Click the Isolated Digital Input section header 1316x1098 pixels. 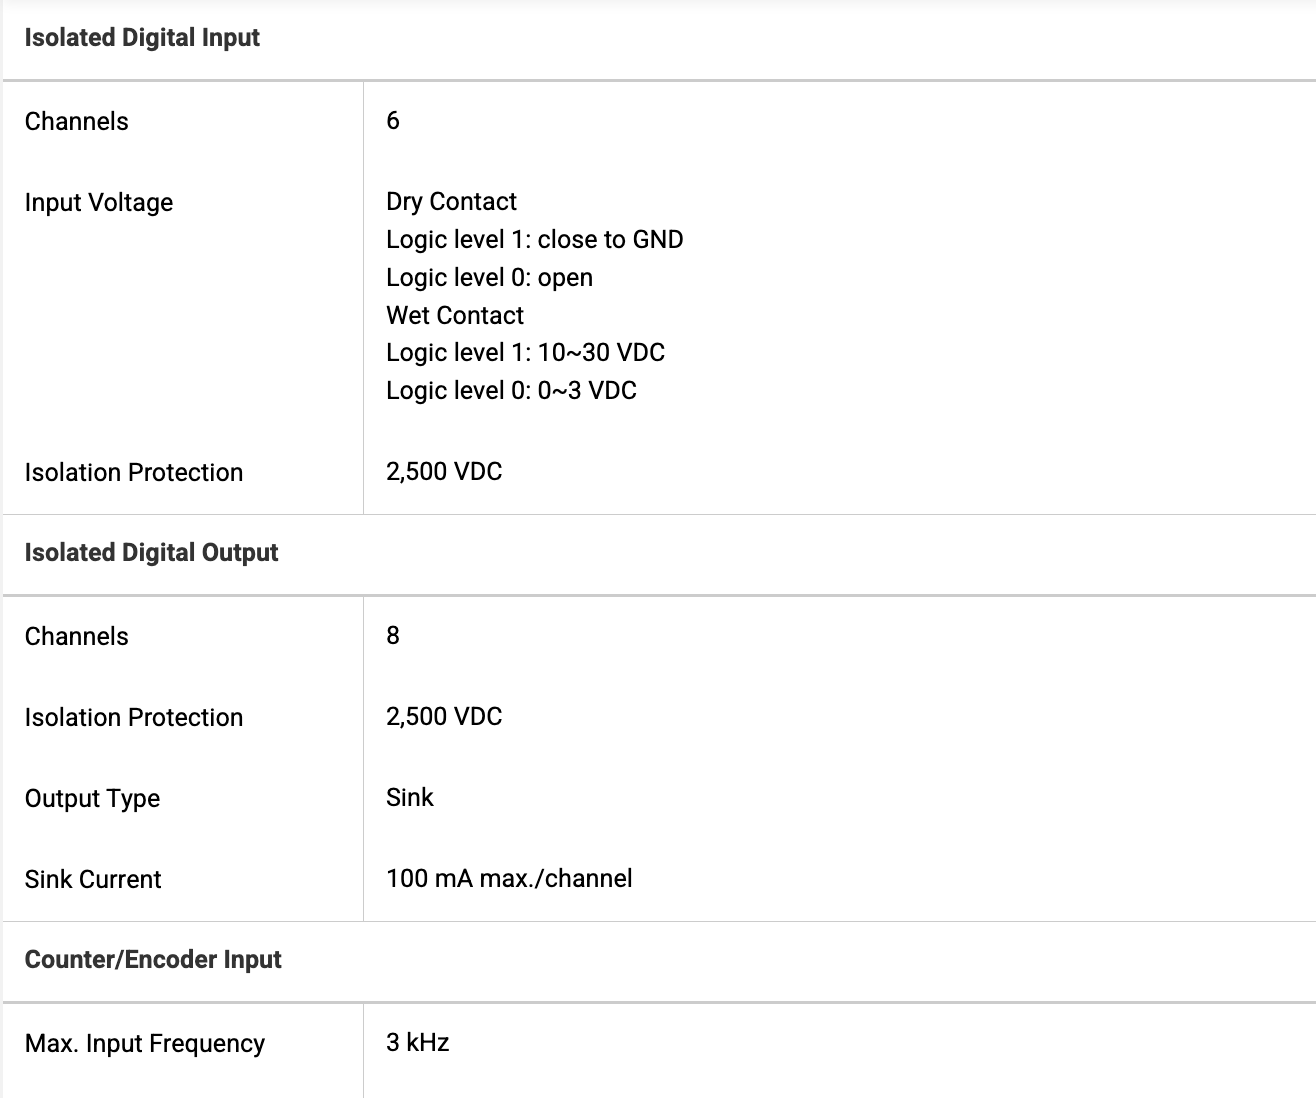coord(142,38)
